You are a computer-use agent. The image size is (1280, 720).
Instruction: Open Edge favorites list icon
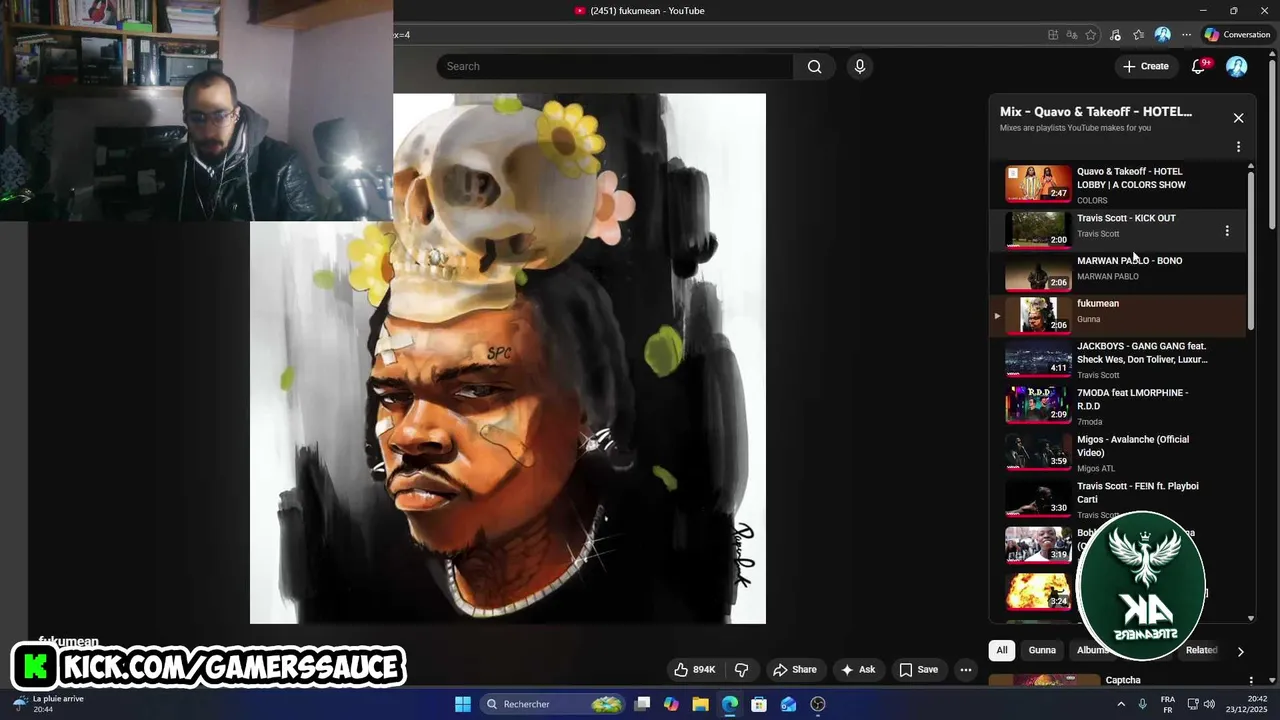click(1138, 35)
